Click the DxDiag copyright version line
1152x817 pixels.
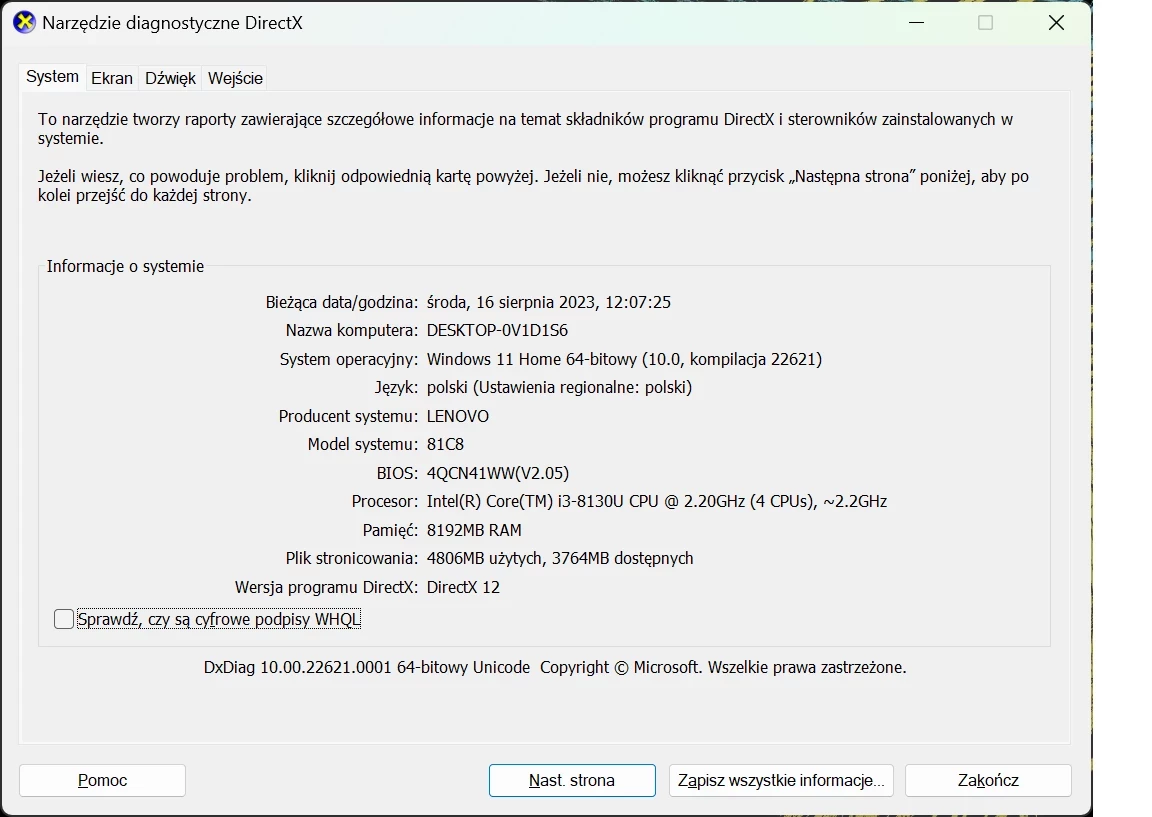coord(555,667)
